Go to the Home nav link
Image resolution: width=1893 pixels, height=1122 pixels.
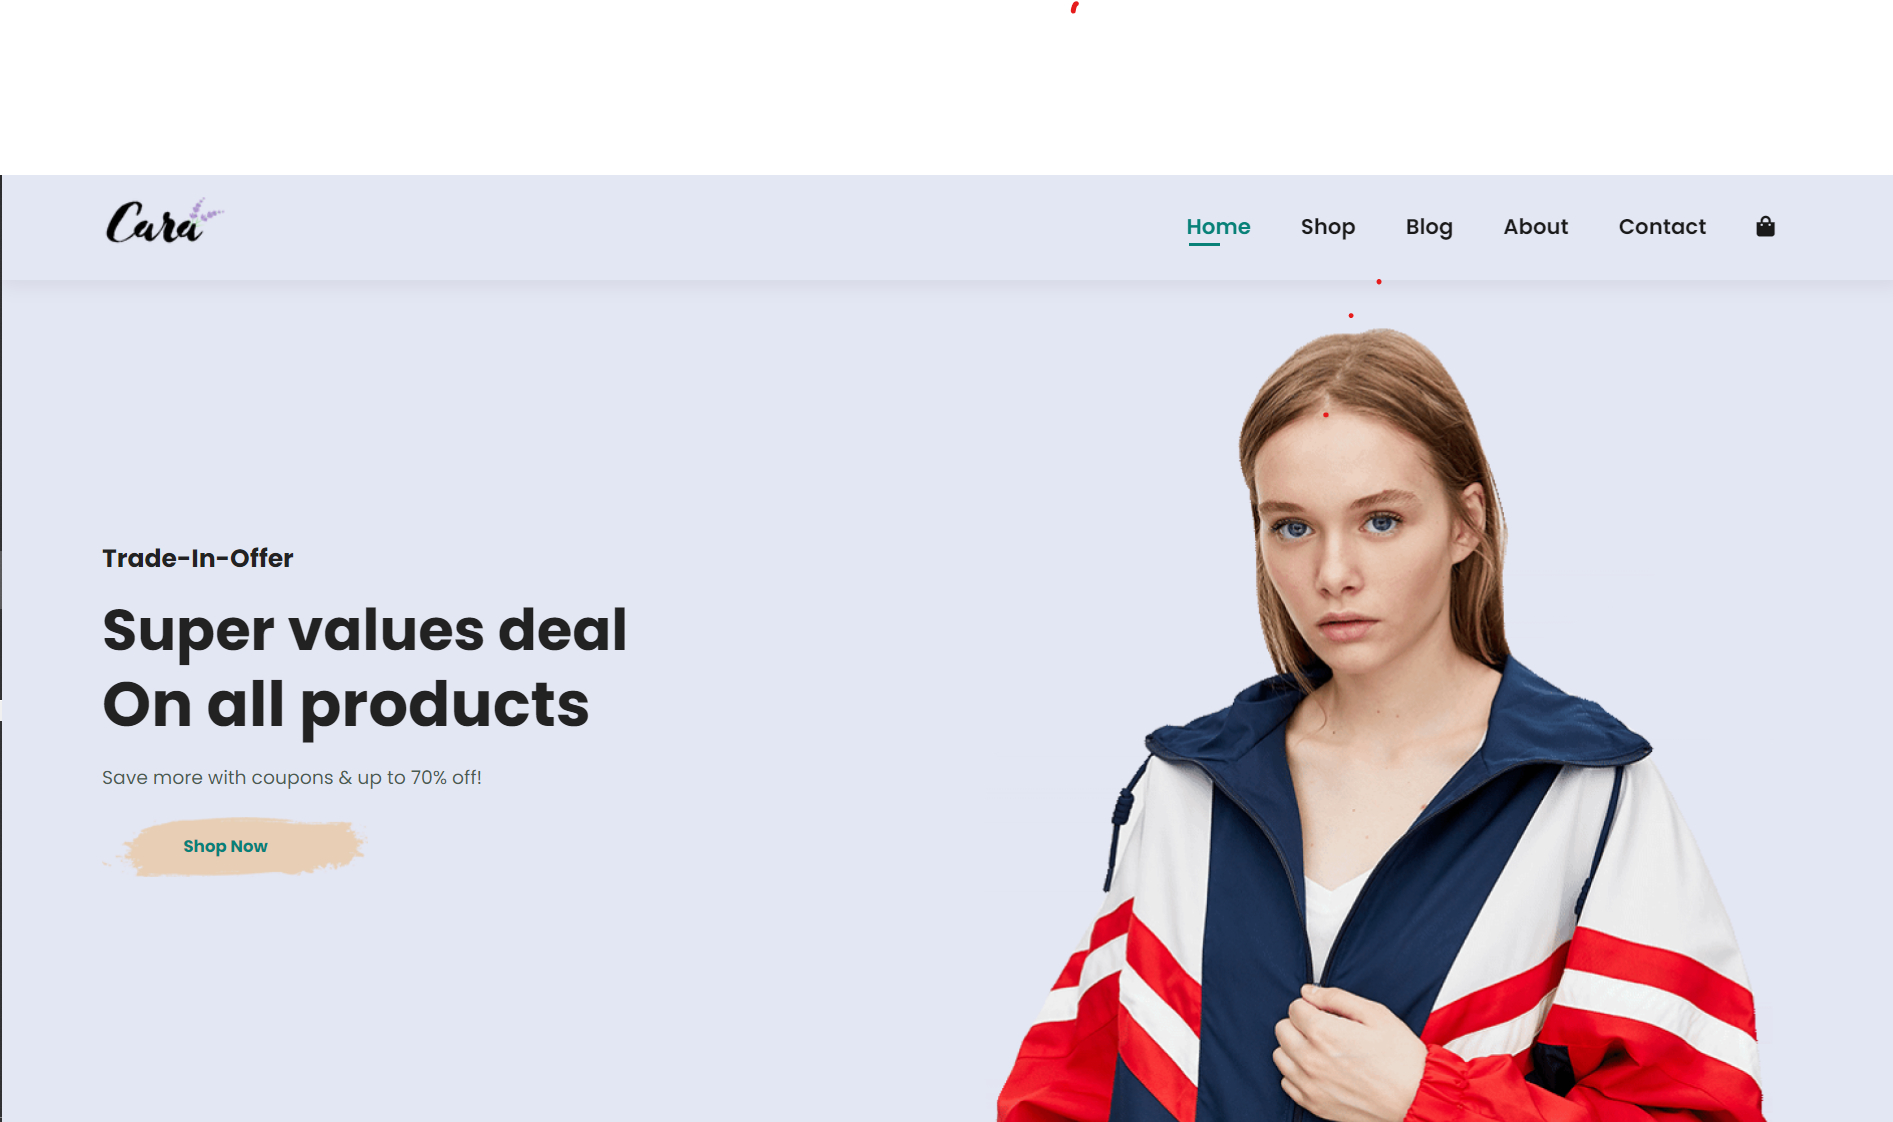point(1218,227)
